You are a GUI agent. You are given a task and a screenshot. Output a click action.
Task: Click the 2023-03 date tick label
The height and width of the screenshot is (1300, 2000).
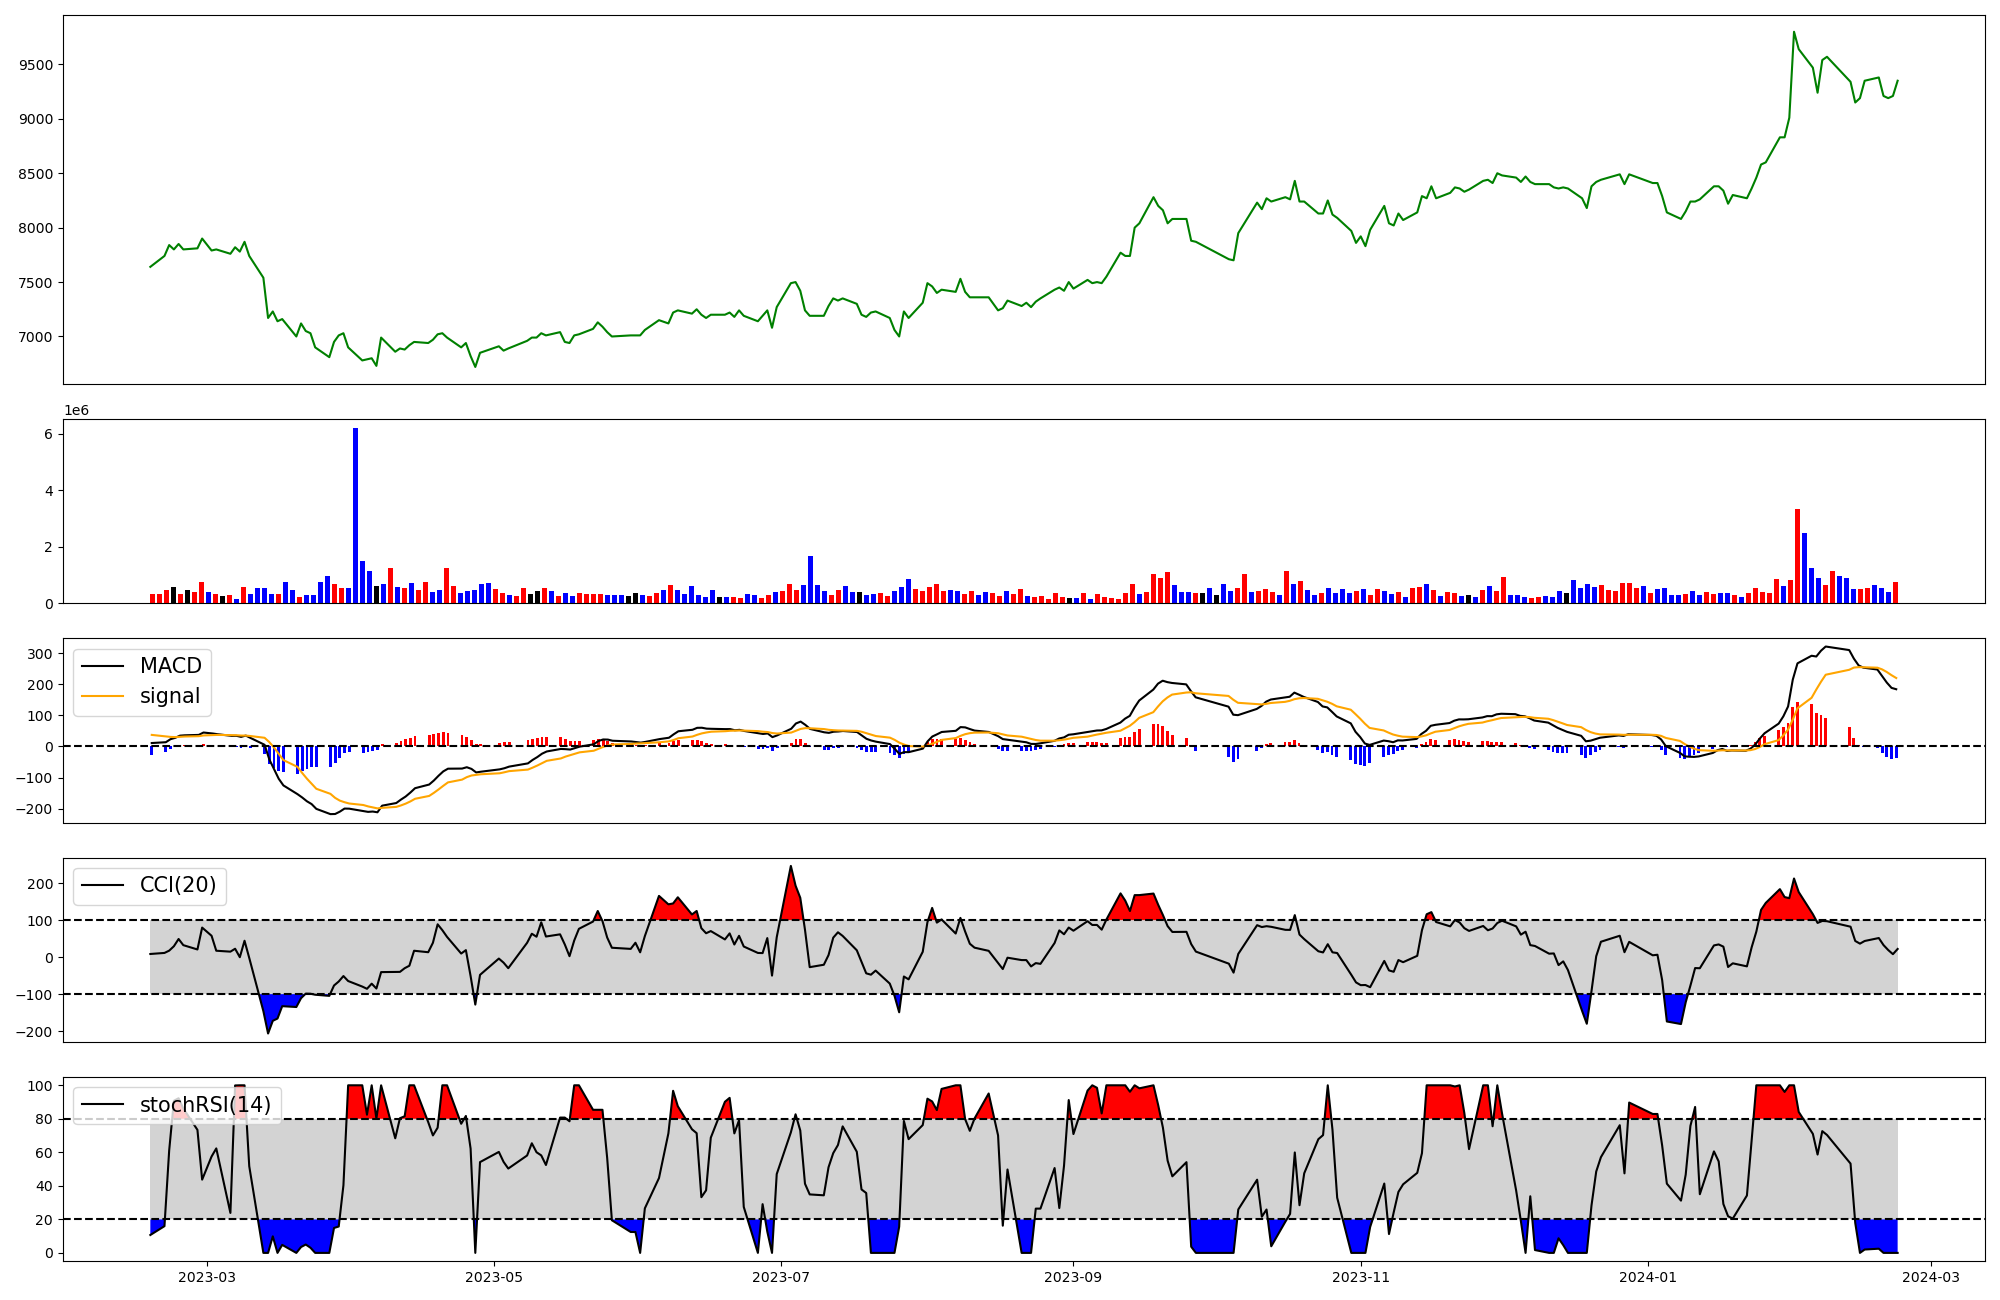tap(207, 1277)
